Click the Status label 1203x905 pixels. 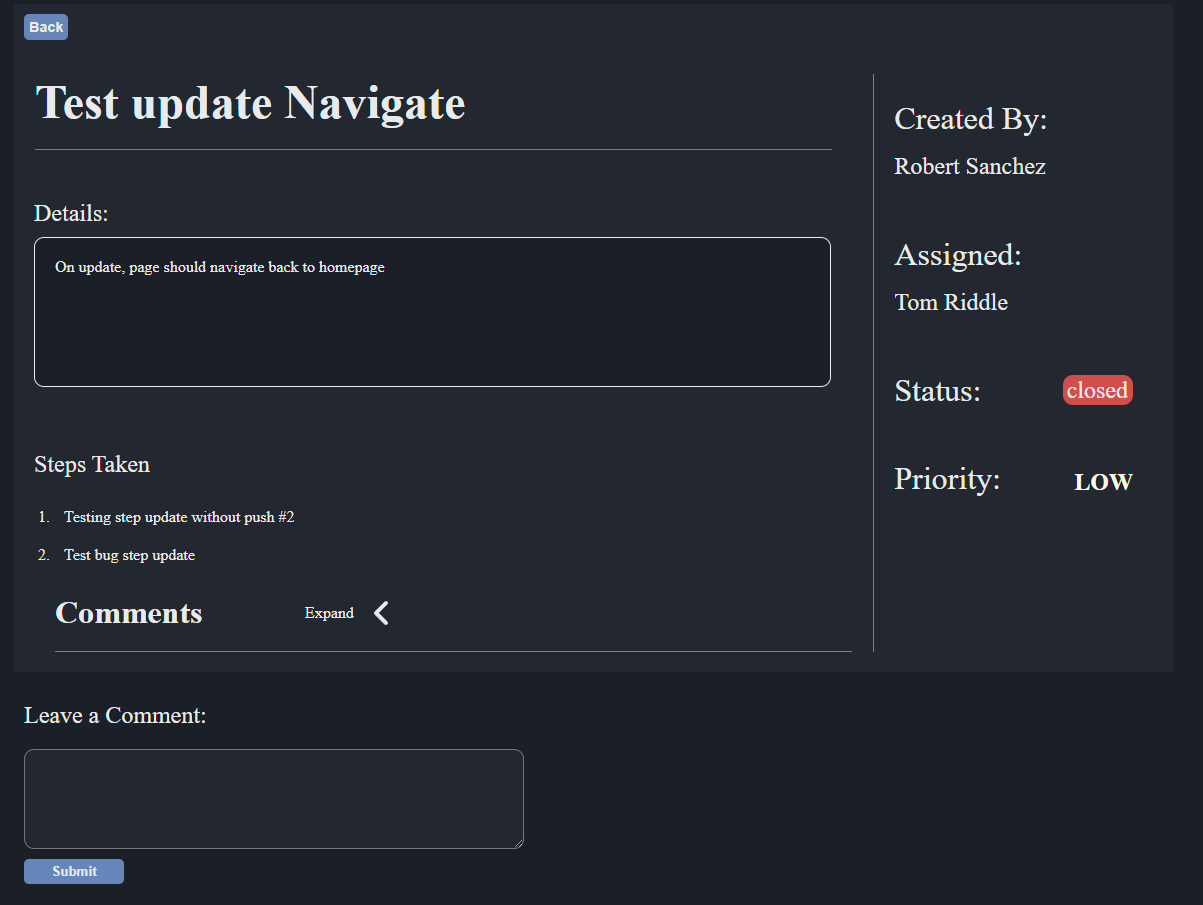[937, 391]
